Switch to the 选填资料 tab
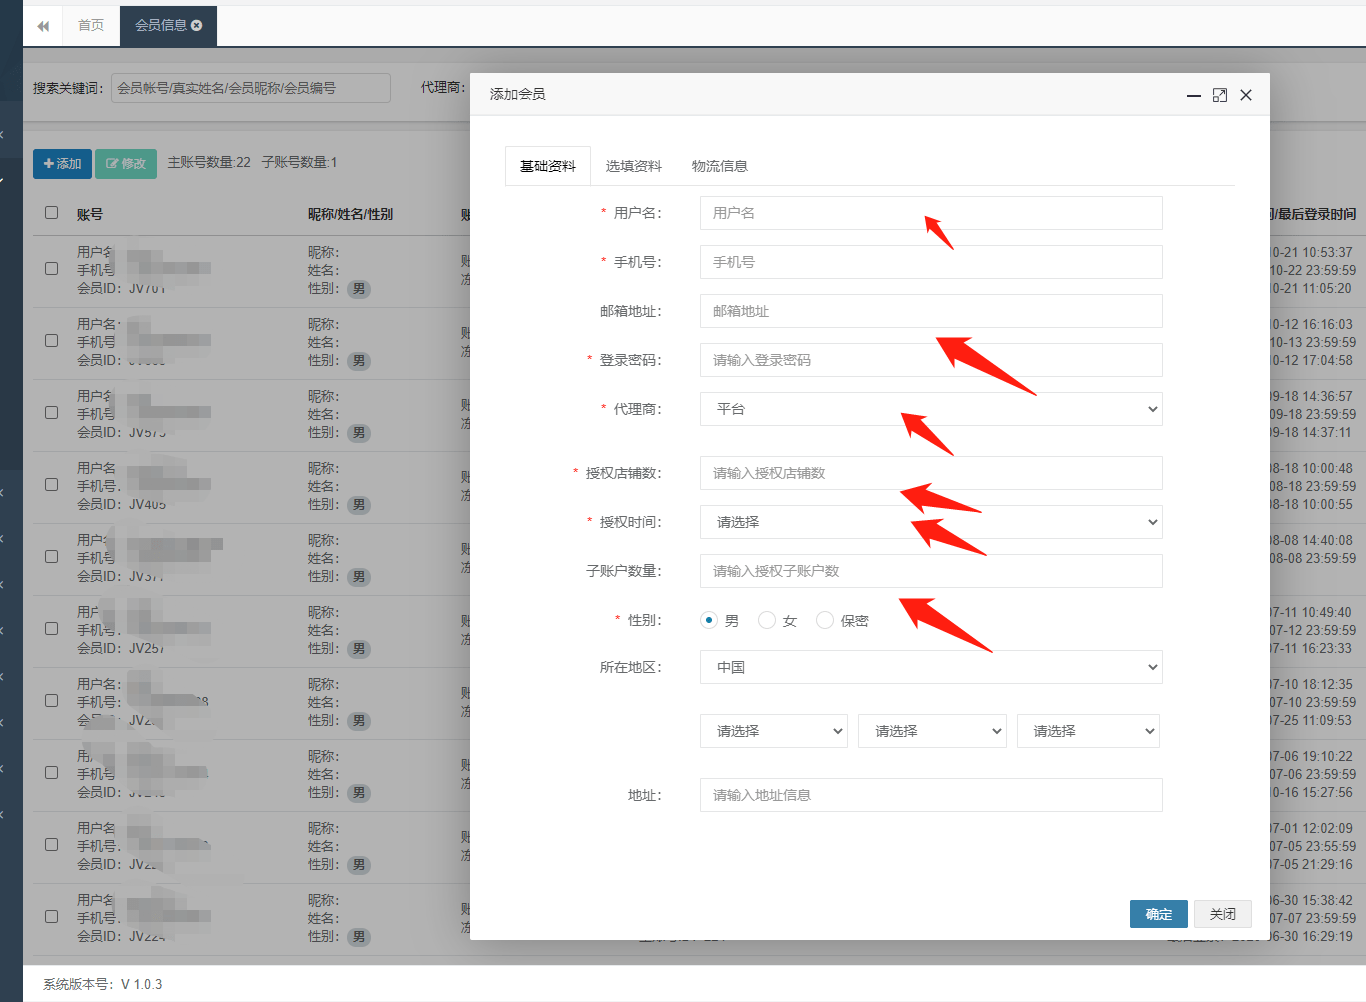1366x1002 pixels. point(634,165)
